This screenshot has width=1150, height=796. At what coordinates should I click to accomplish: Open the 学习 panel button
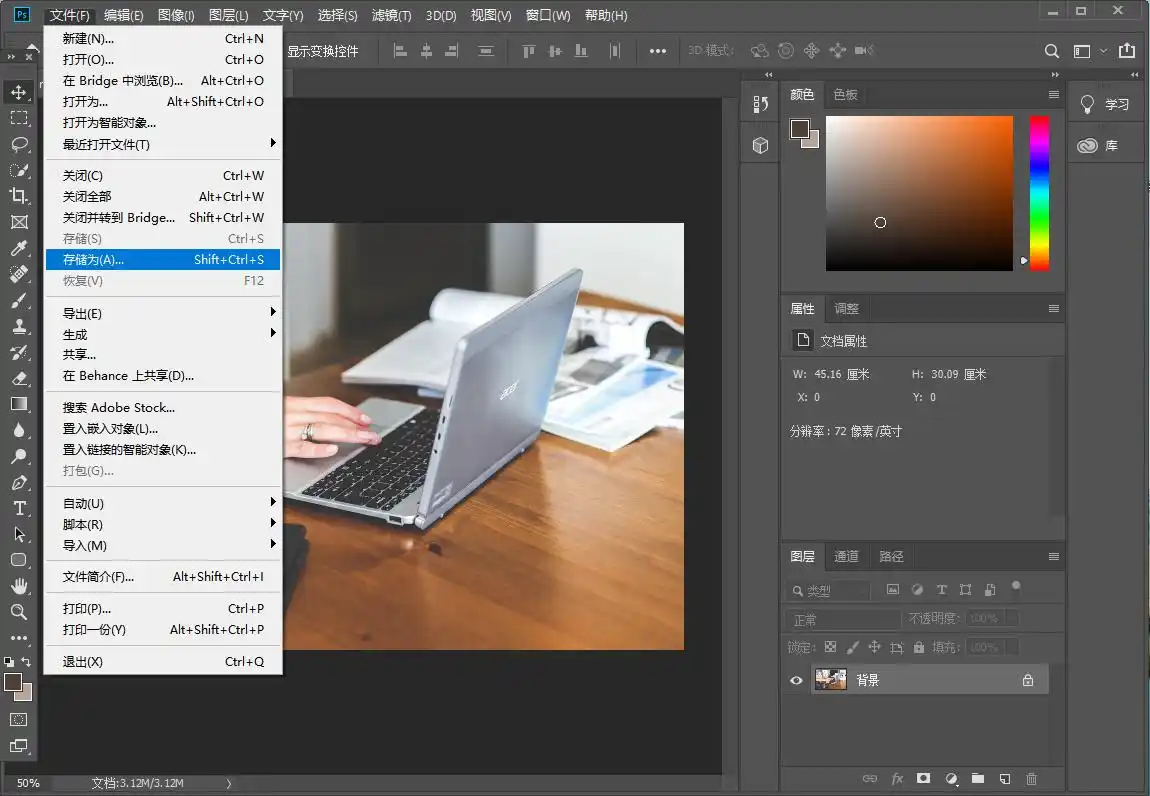(x=1106, y=104)
